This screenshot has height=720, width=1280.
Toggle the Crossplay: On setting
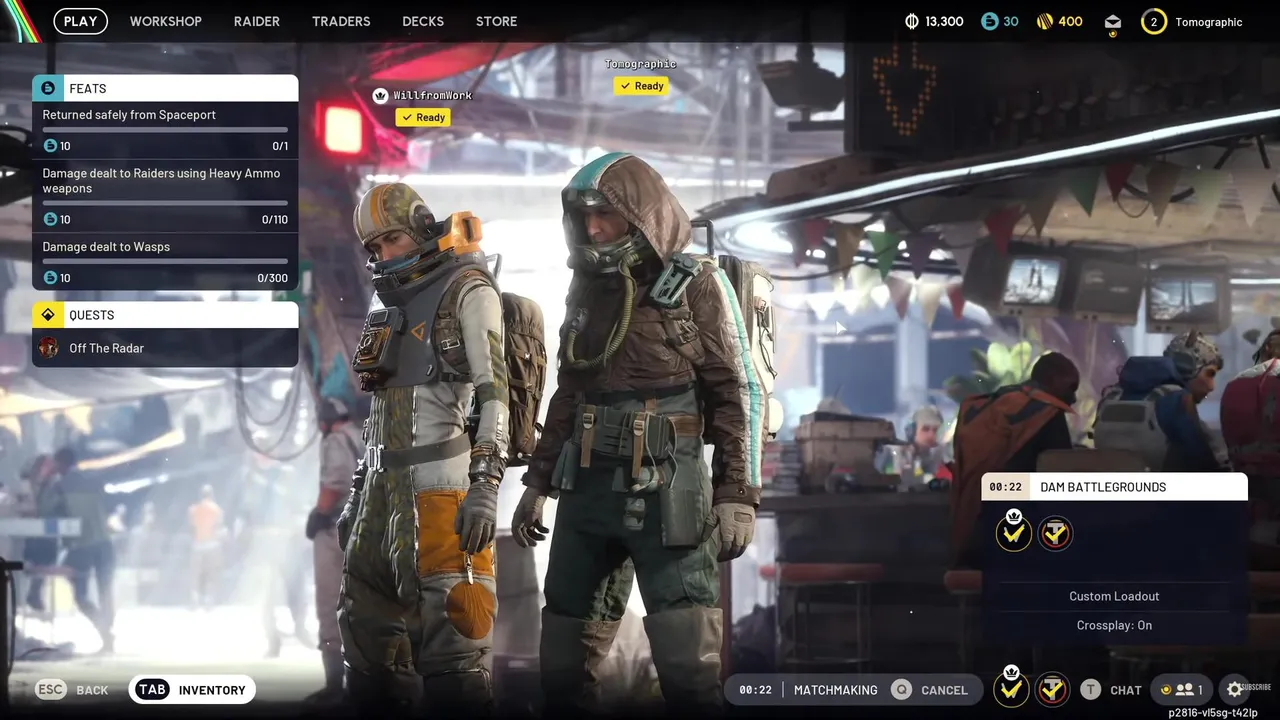tap(1114, 625)
